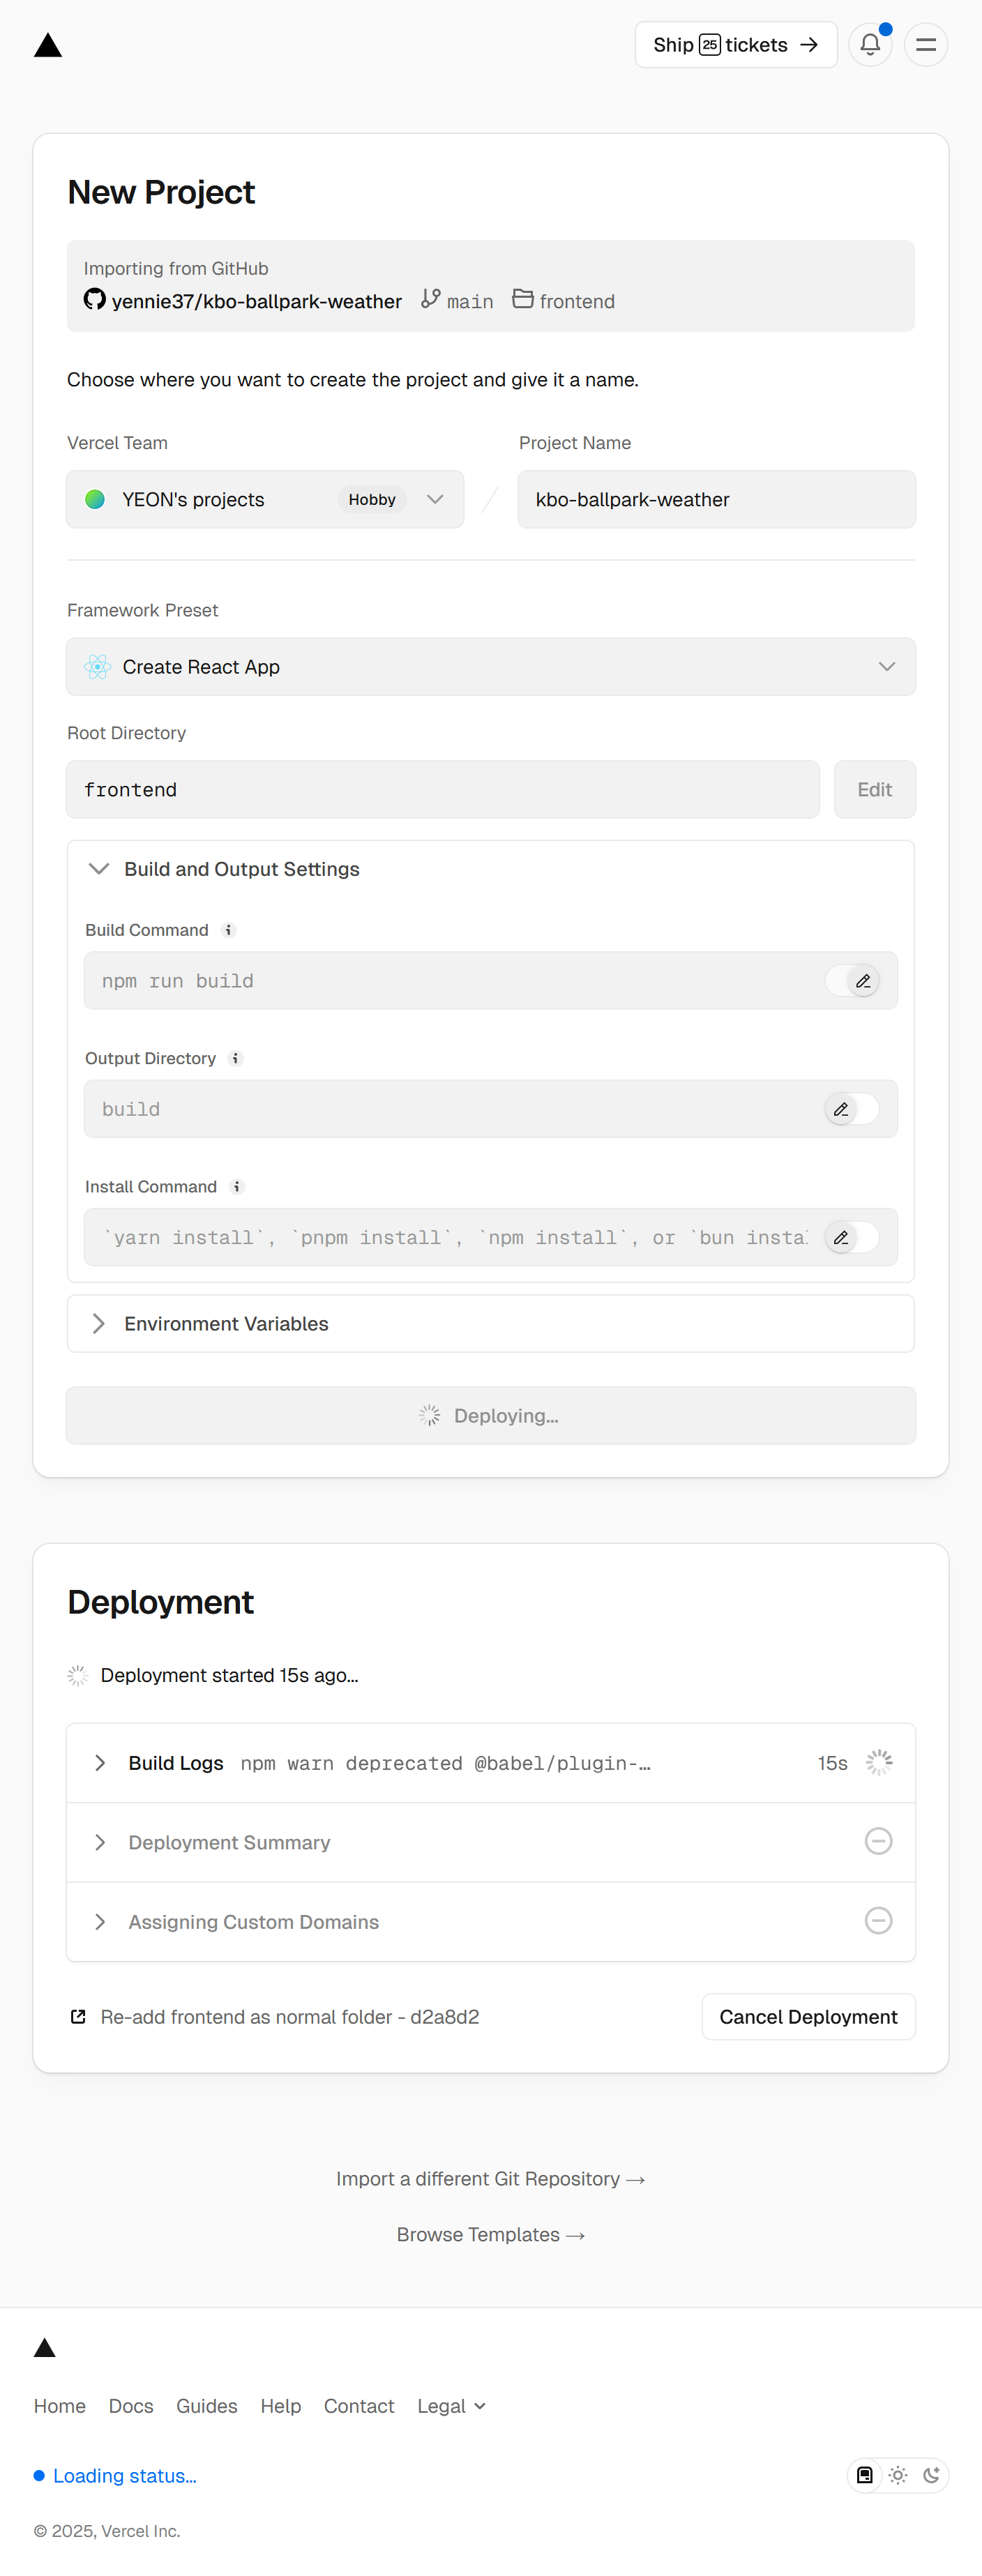Click the Loading status link
This screenshot has width=982, height=2576.
tap(115, 2475)
